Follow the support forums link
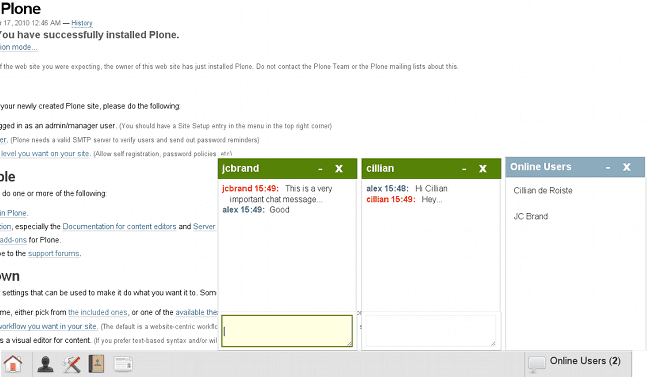 (53, 253)
